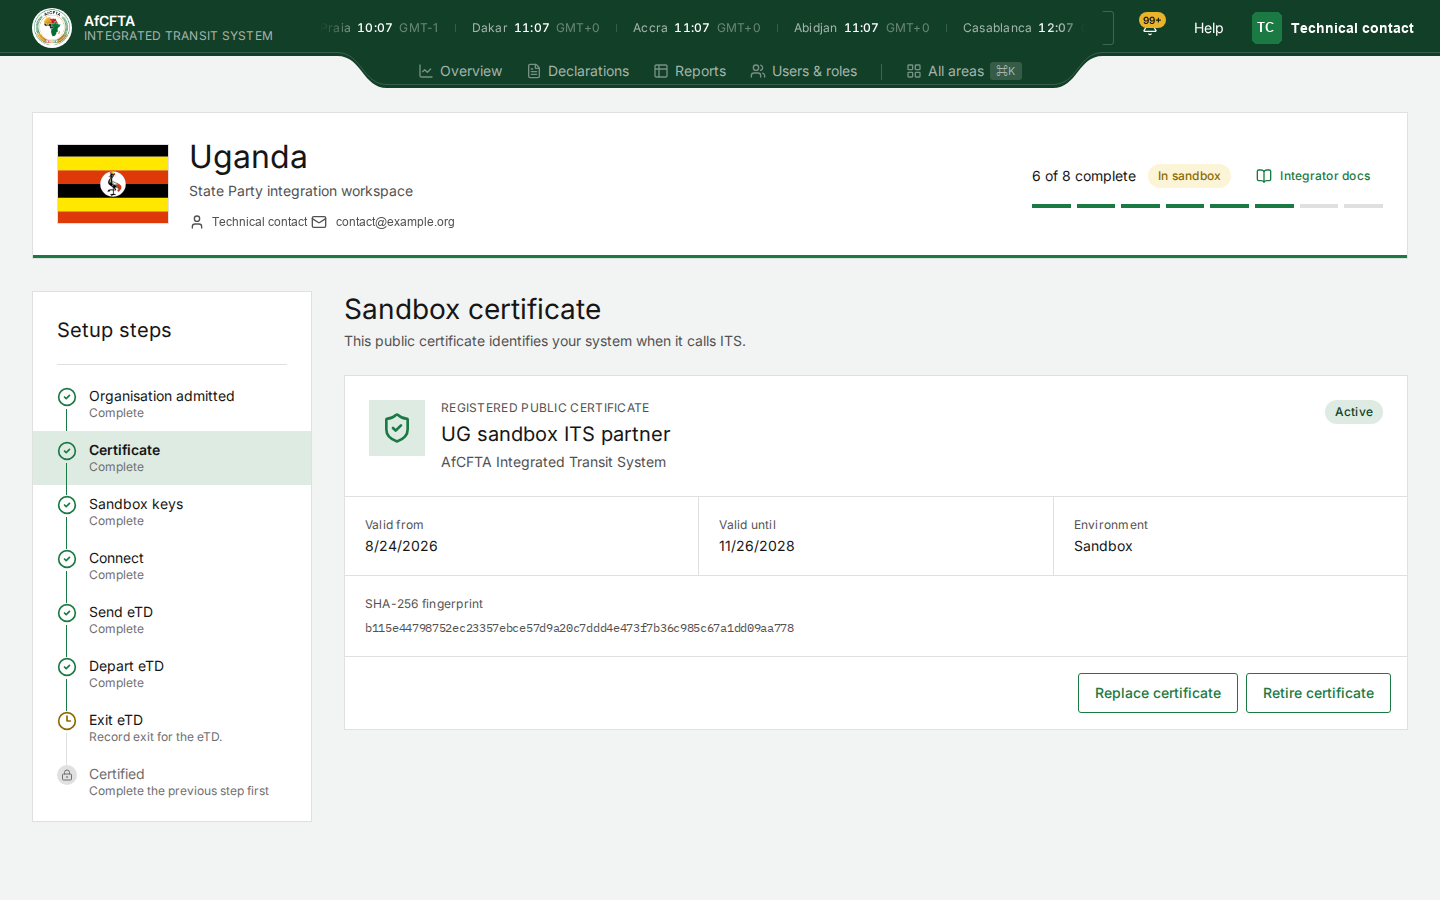Click the Reports table icon
1440x900 pixels.
click(x=661, y=71)
